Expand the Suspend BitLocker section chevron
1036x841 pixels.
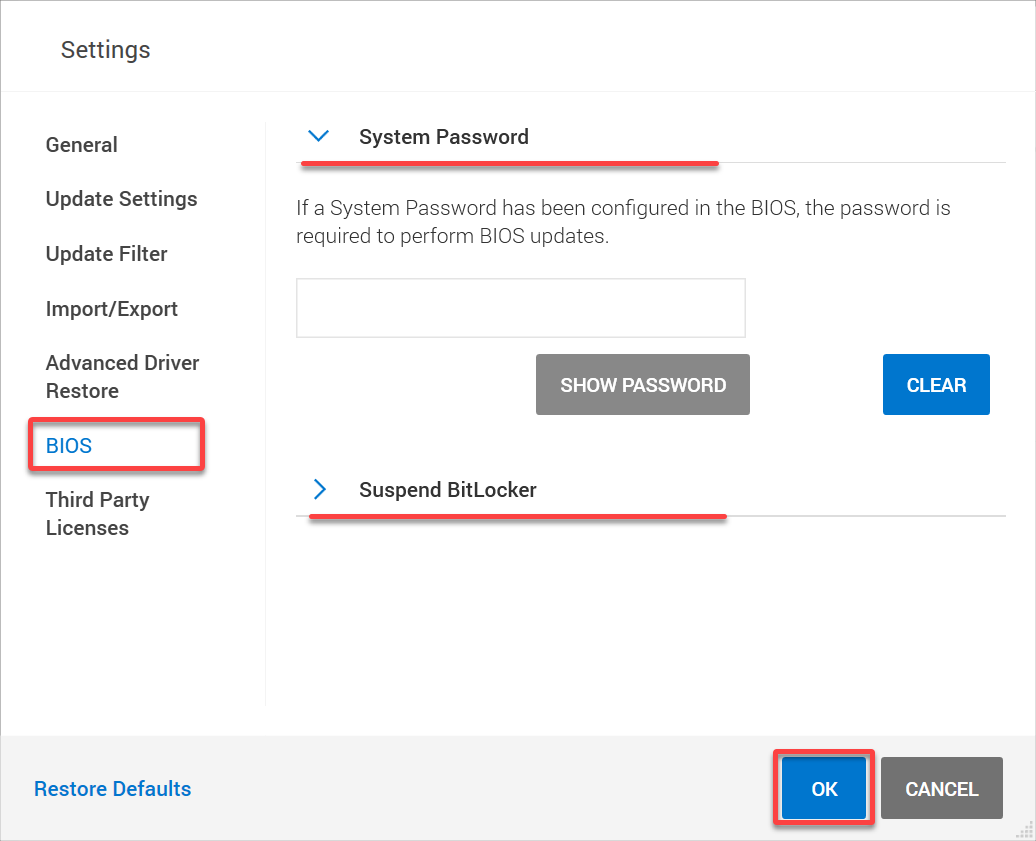tap(320, 489)
